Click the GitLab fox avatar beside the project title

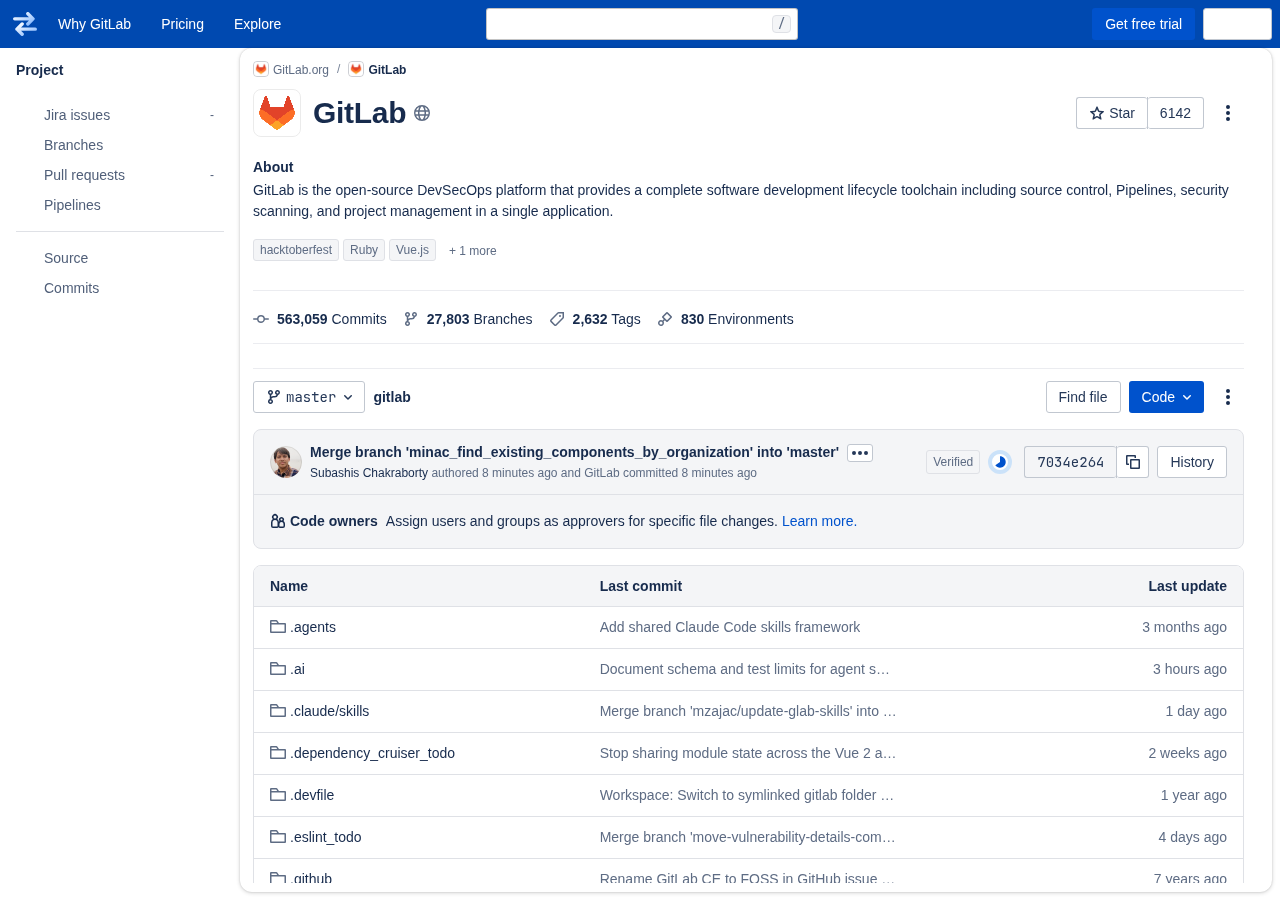[x=277, y=113]
